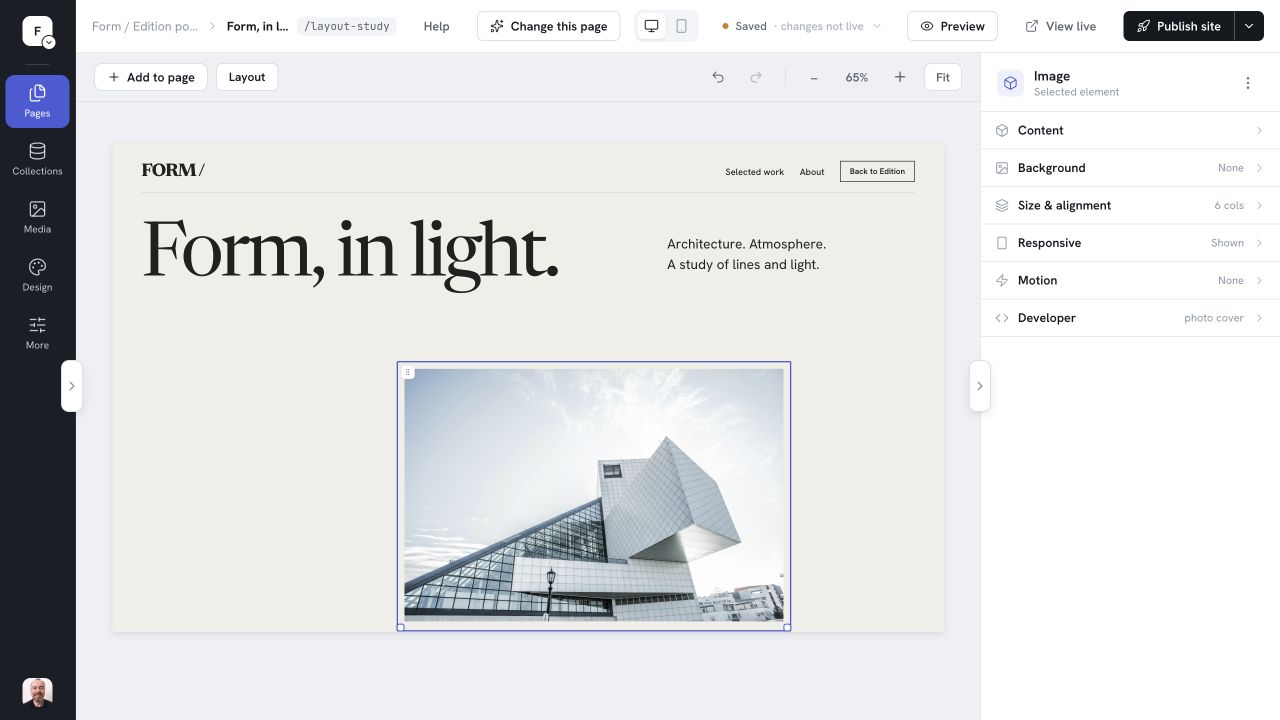Image resolution: width=1280 pixels, height=720 pixels.
Task: Expand the Content settings row
Action: [x=1130, y=130]
